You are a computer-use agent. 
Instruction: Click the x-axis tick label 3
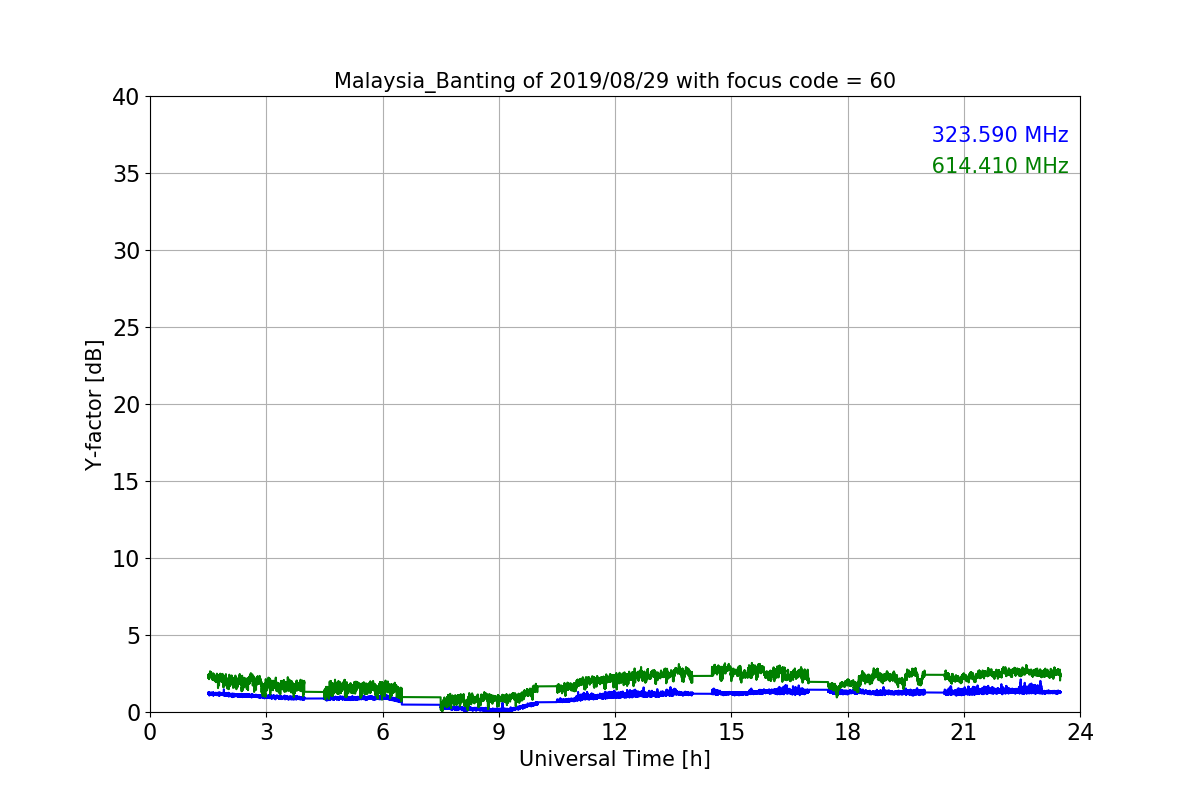coord(266,732)
